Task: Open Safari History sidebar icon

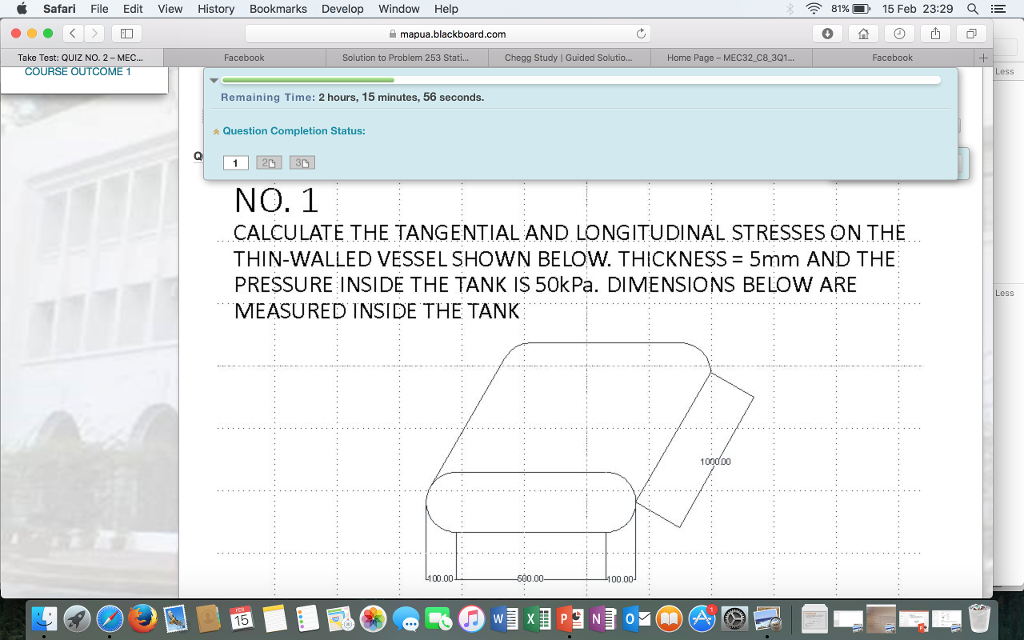Action: click(x=899, y=33)
